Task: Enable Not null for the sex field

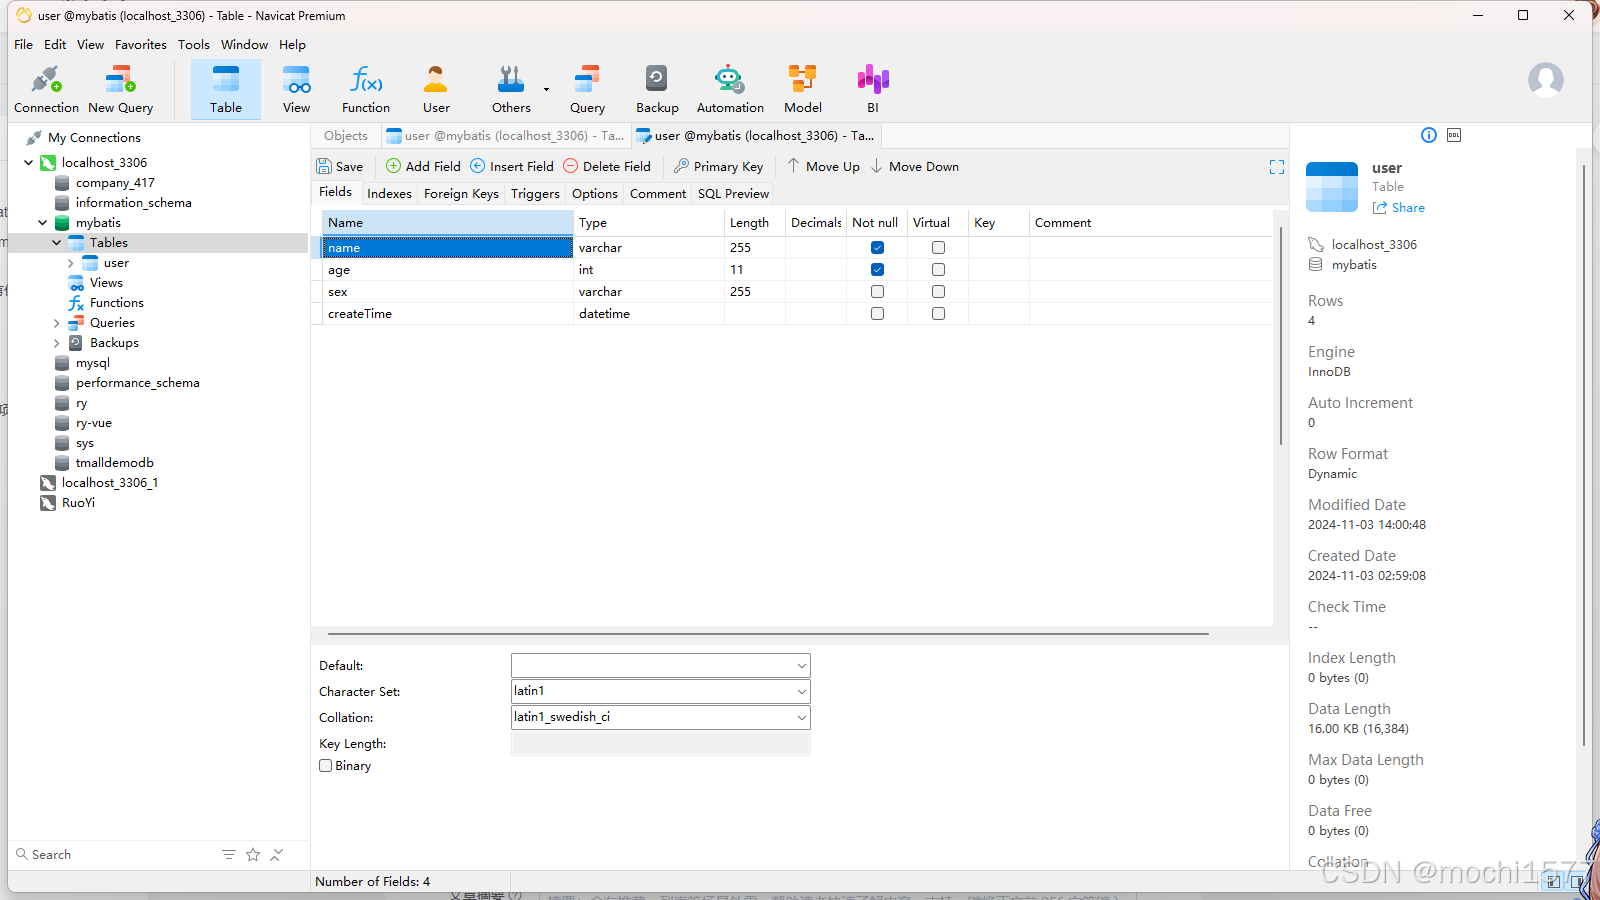Action: [877, 291]
